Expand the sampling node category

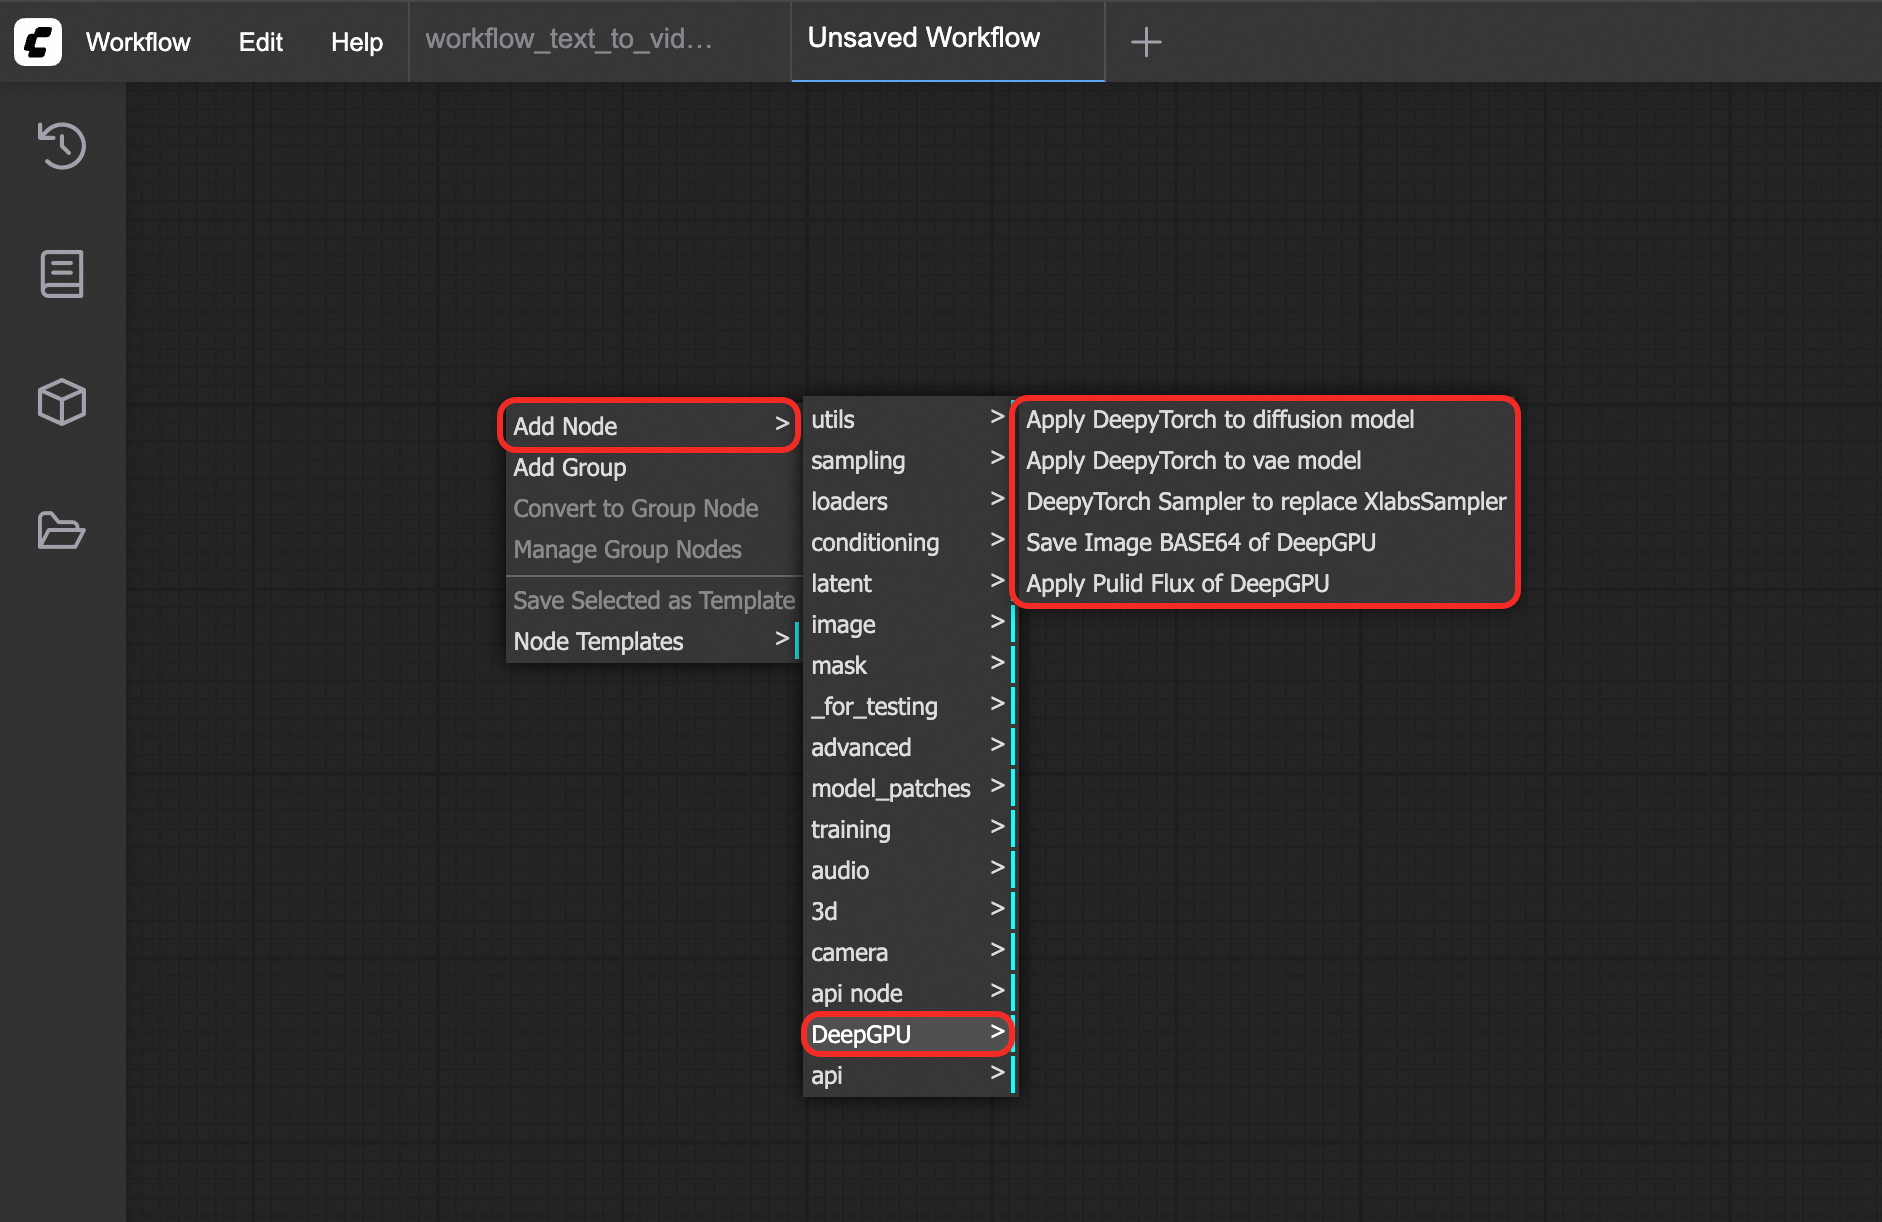907,460
